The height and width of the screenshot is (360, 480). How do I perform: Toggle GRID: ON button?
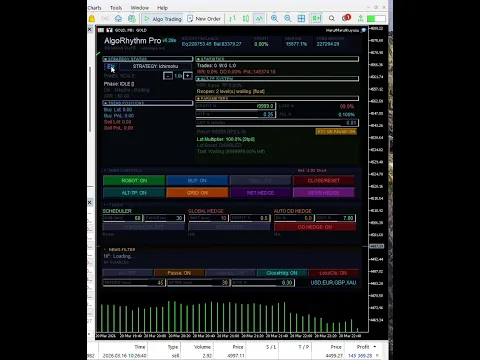[197, 193]
